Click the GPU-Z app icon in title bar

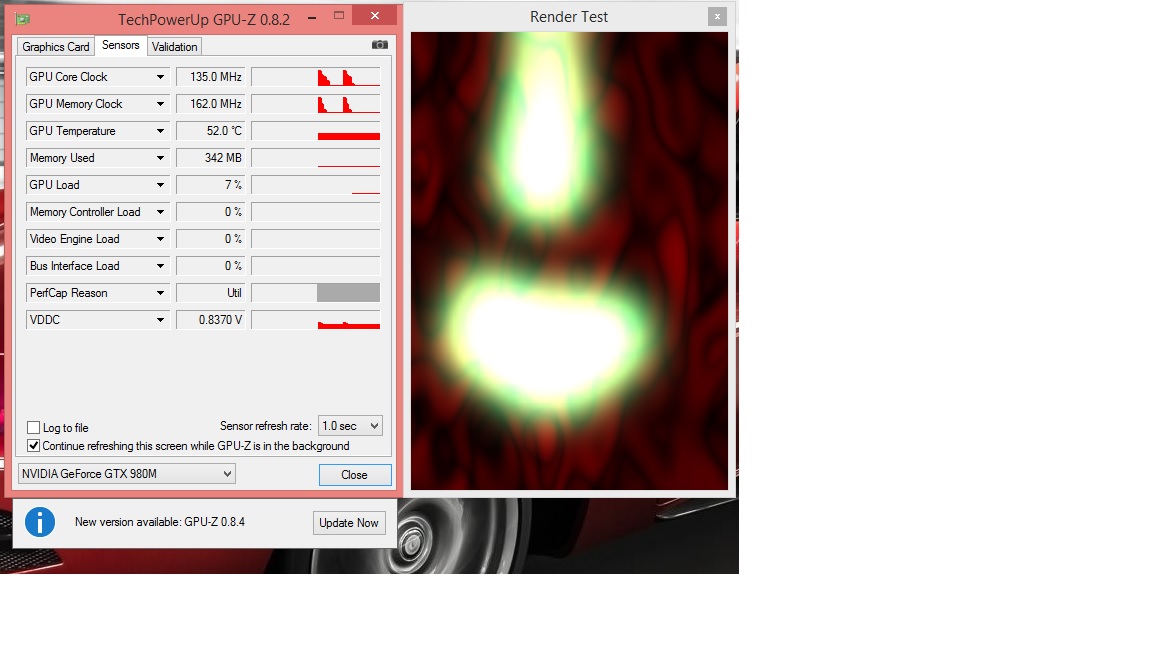(23, 19)
